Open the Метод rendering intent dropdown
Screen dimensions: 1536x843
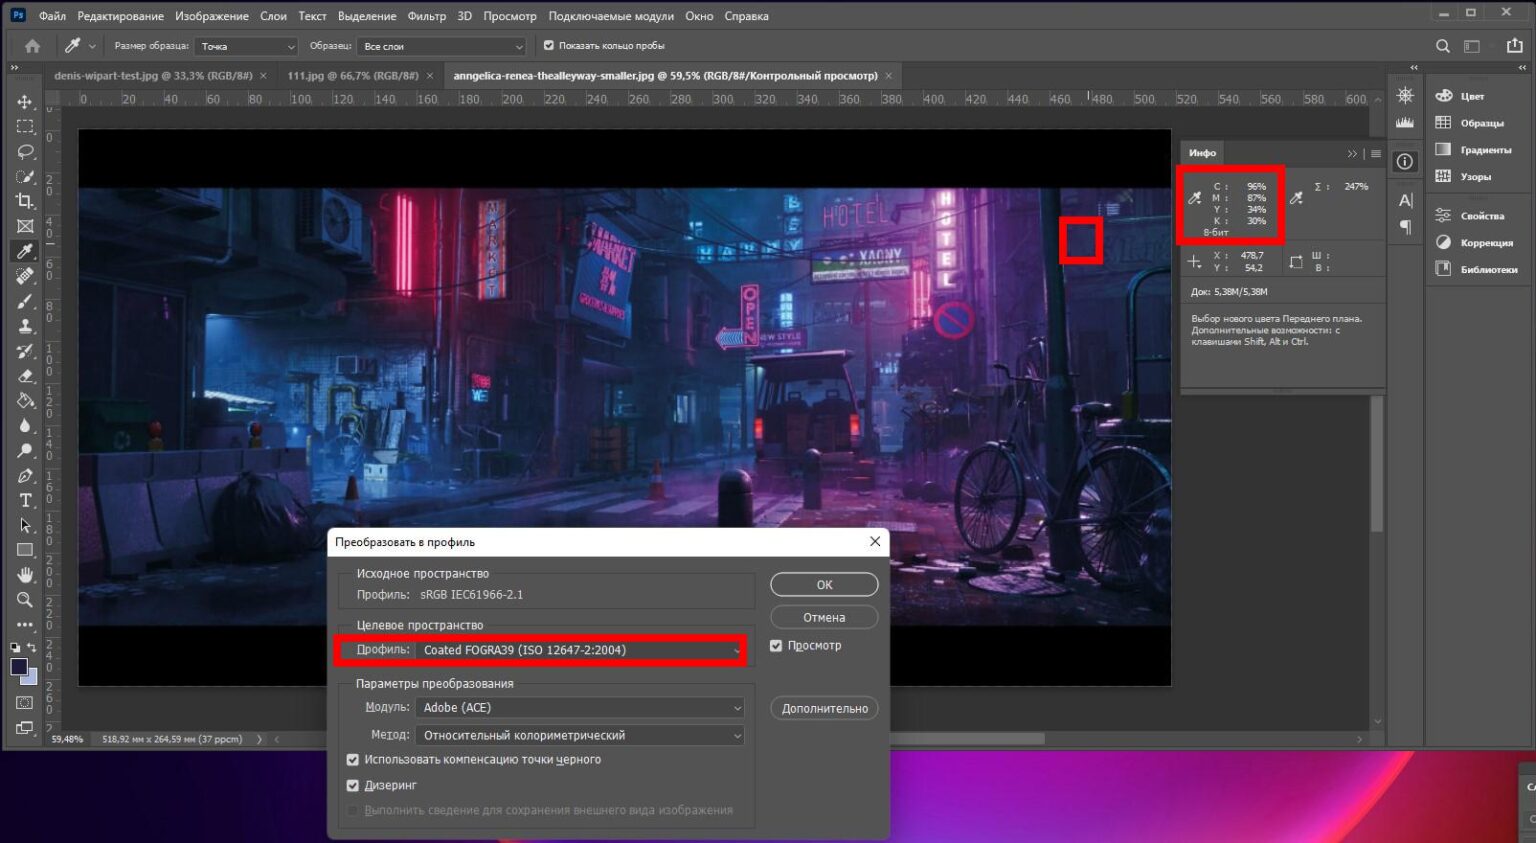pos(580,736)
